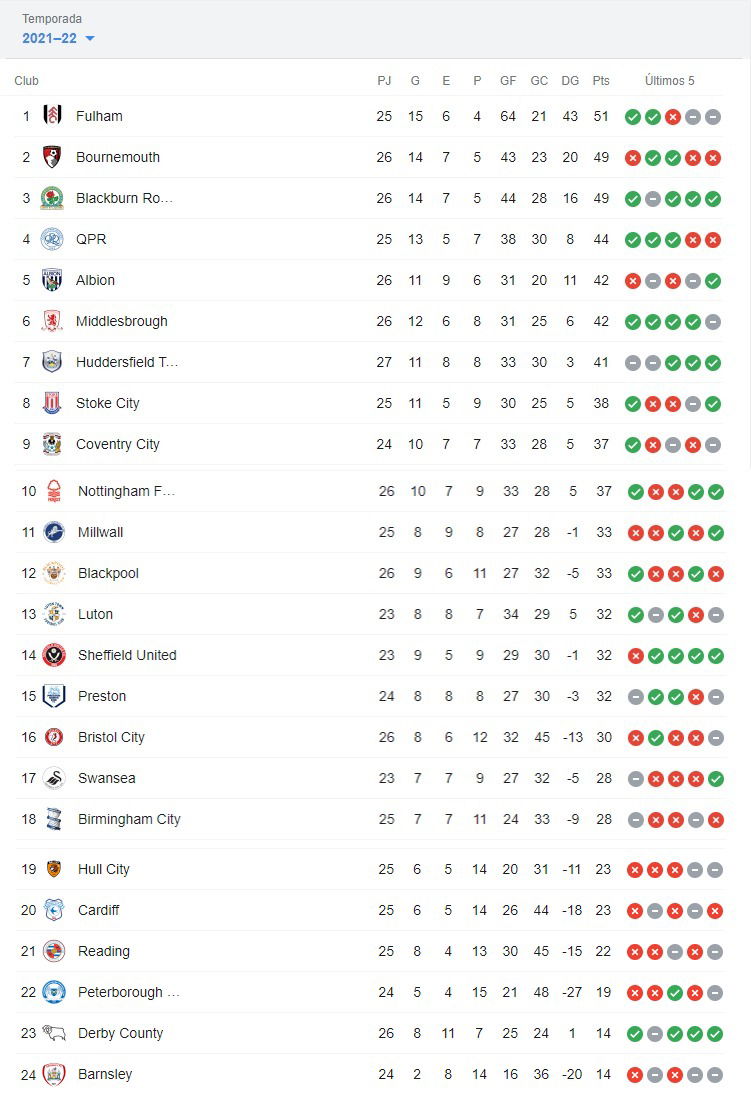Click the Bournemouth club crest
The height and width of the screenshot is (1112, 751).
tap(52, 157)
